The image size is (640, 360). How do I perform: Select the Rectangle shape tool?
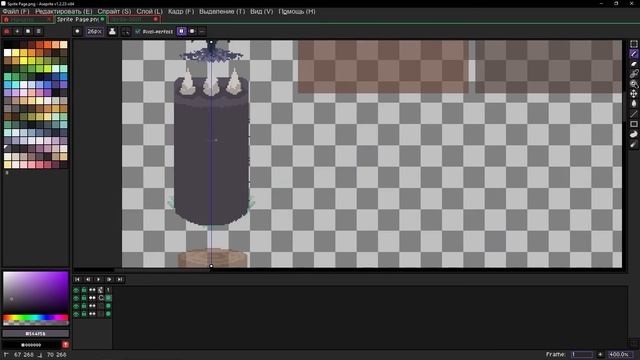(633, 124)
